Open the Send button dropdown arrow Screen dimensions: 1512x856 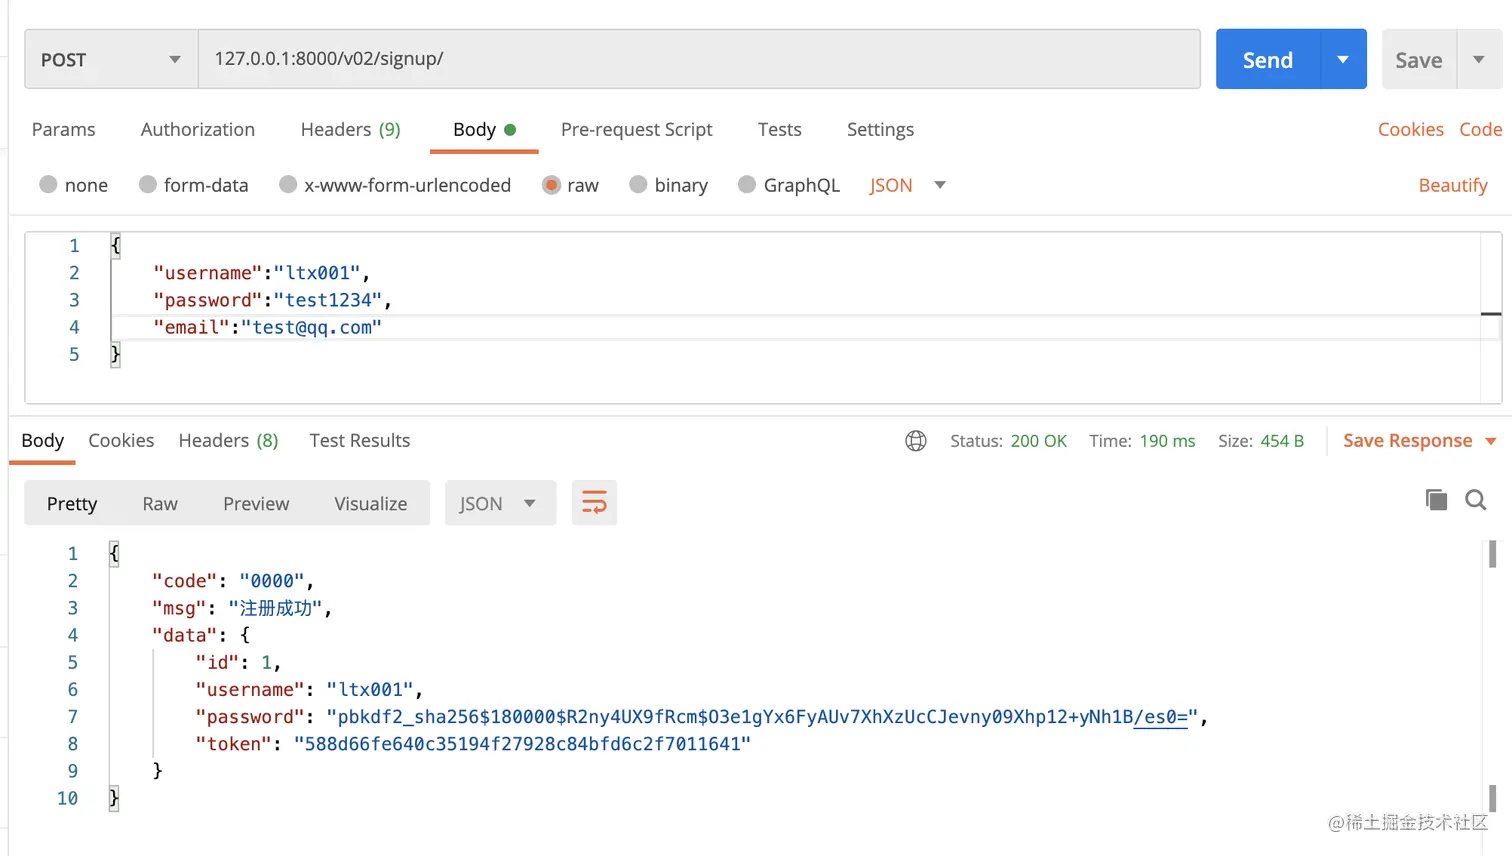(x=1343, y=60)
